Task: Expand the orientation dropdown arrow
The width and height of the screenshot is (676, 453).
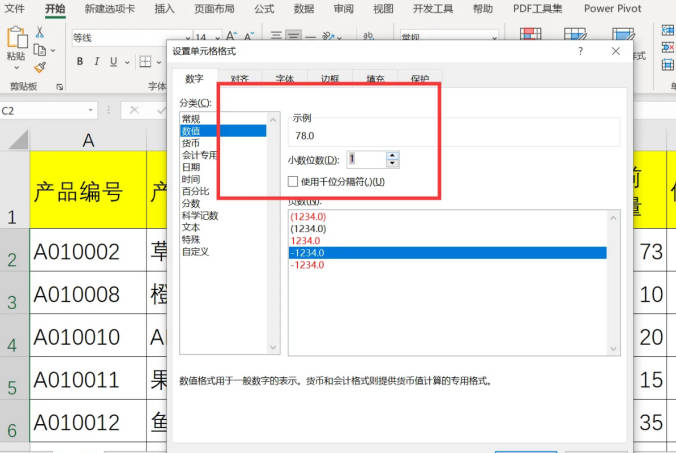Action: pos(340,37)
